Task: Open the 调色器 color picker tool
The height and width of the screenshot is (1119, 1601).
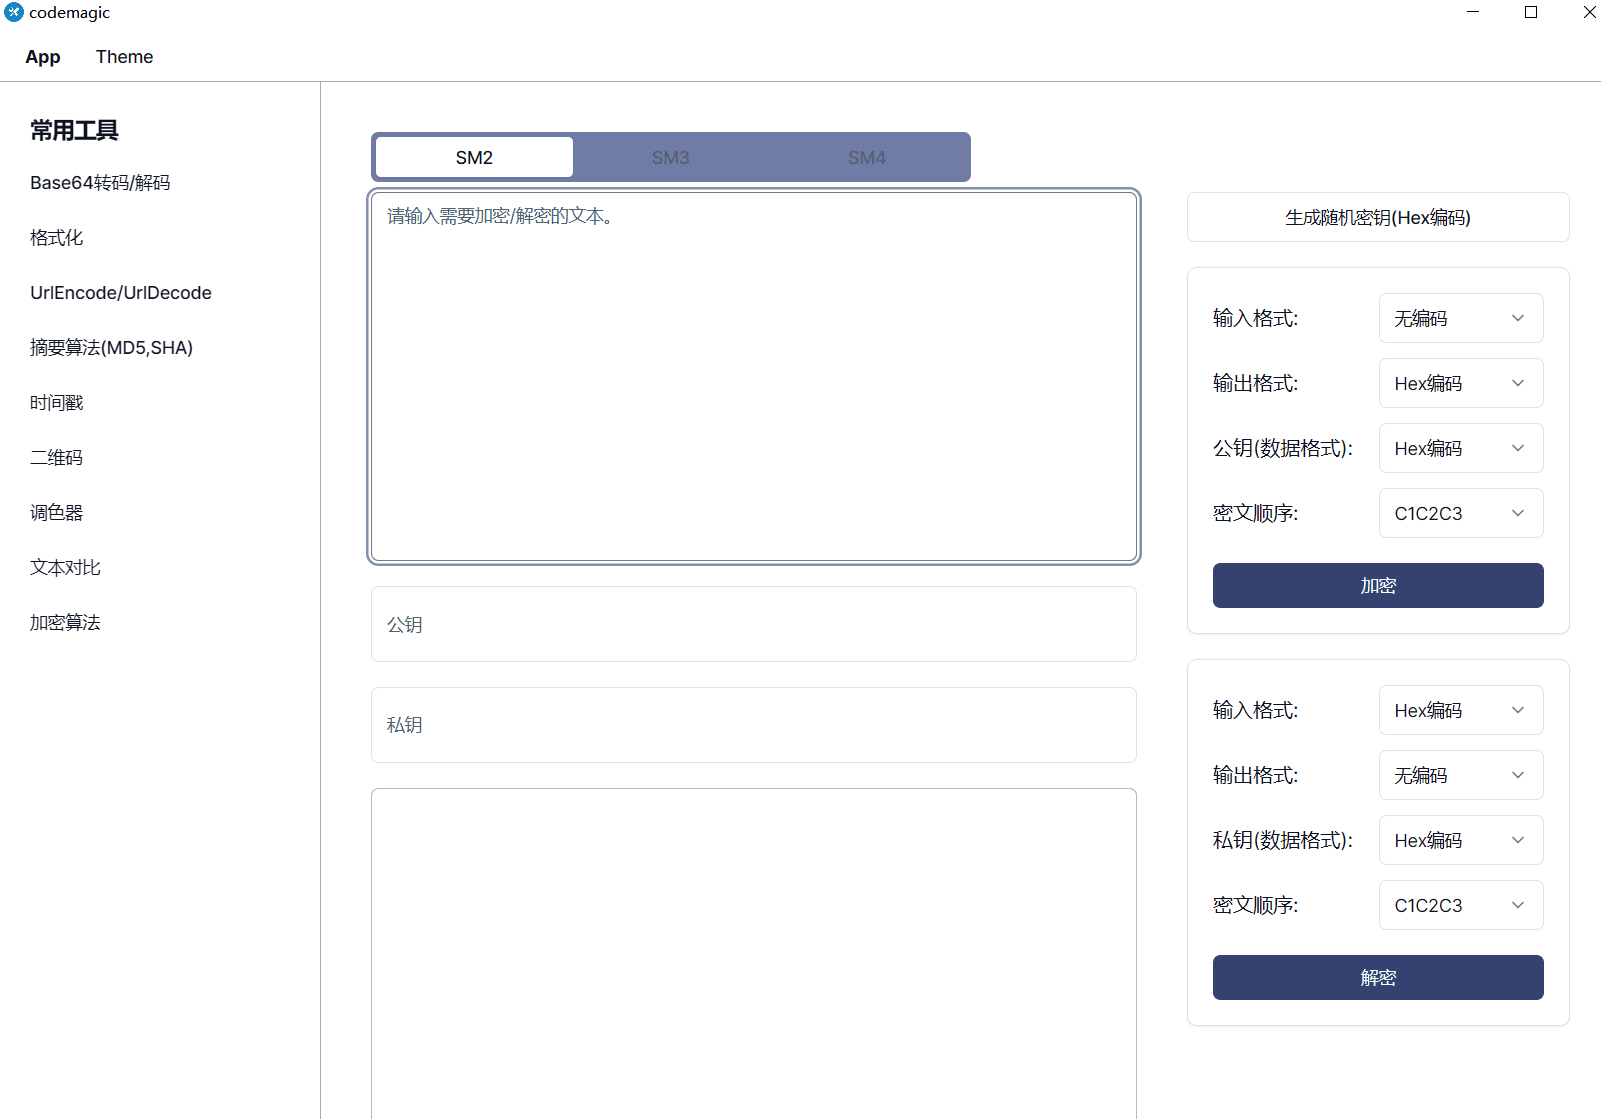Action: pyautogui.click(x=56, y=512)
